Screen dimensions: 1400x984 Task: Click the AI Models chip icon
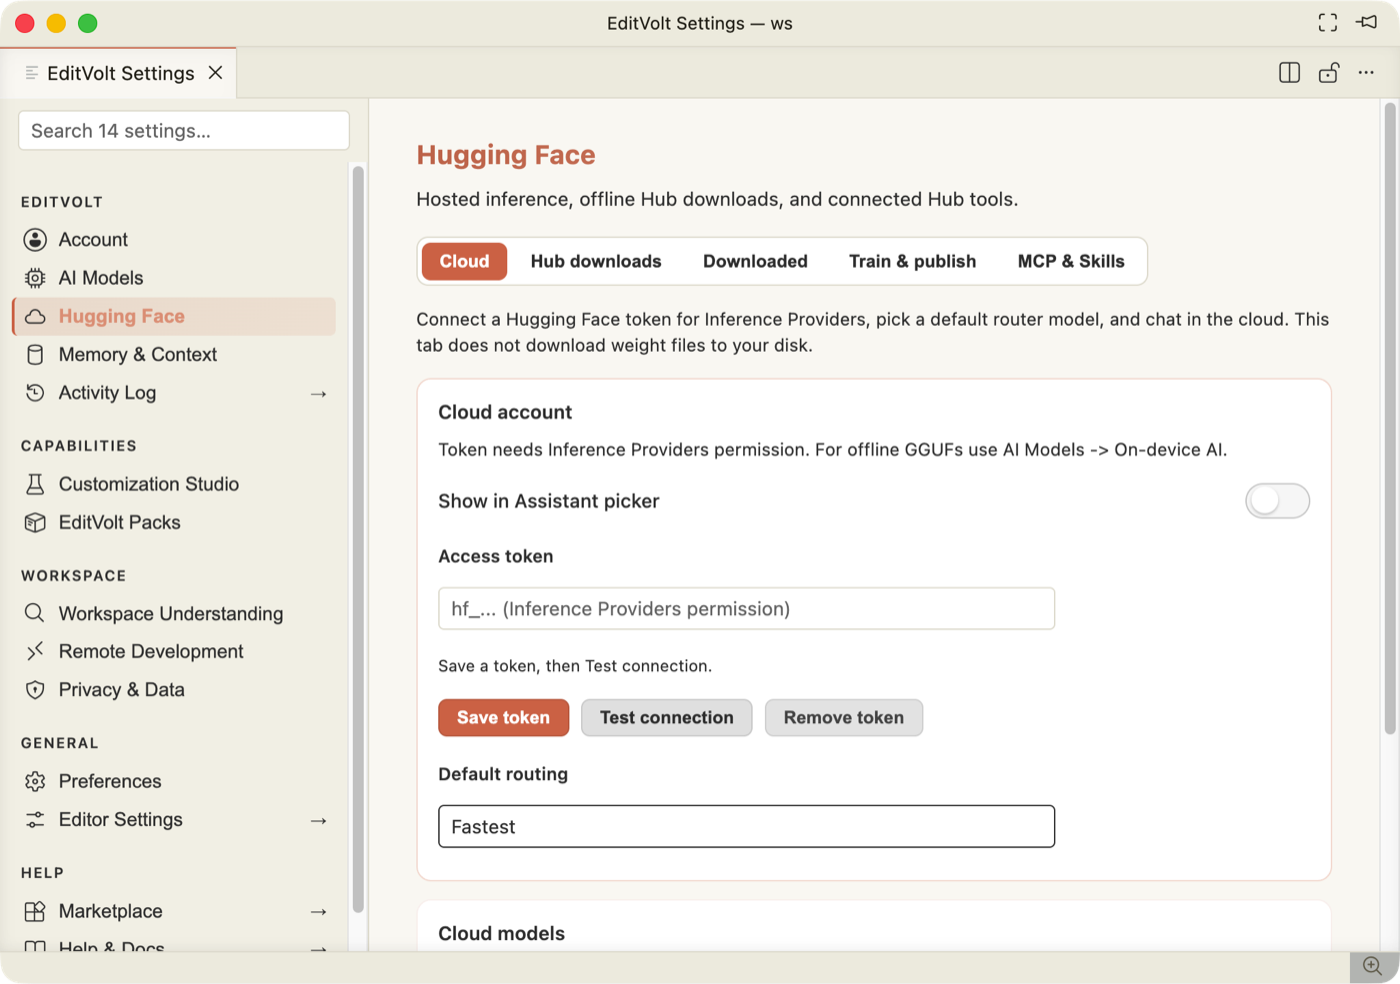pyautogui.click(x=35, y=278)
